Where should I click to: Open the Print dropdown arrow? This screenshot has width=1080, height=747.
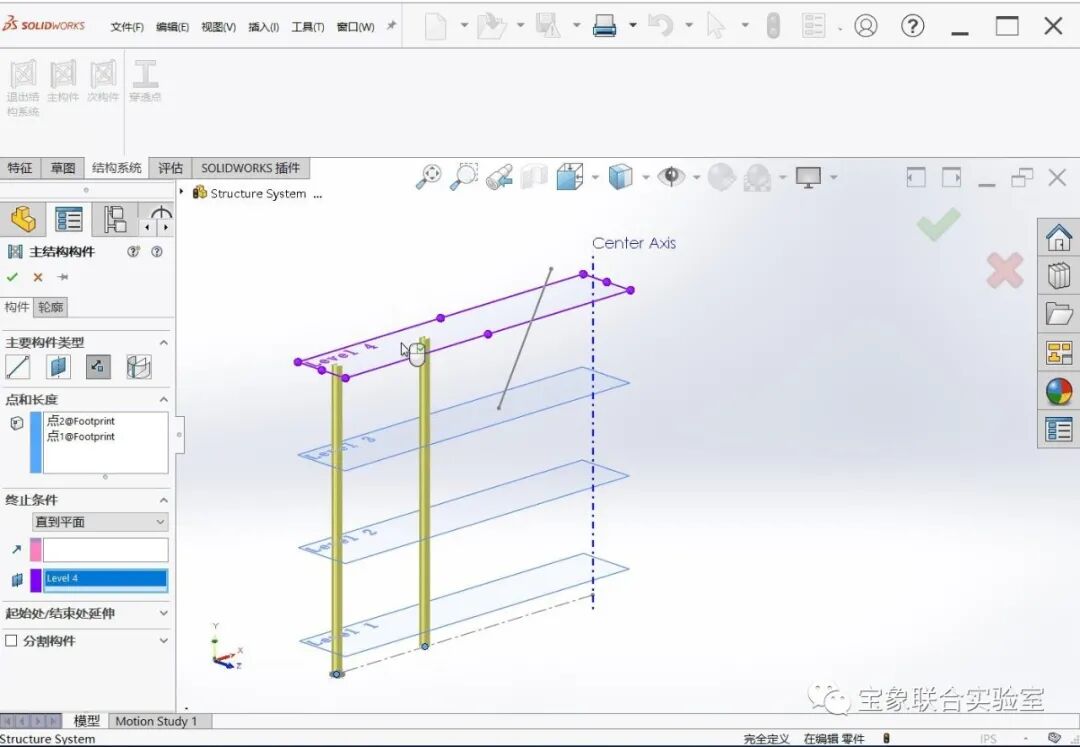pos(632,25)
